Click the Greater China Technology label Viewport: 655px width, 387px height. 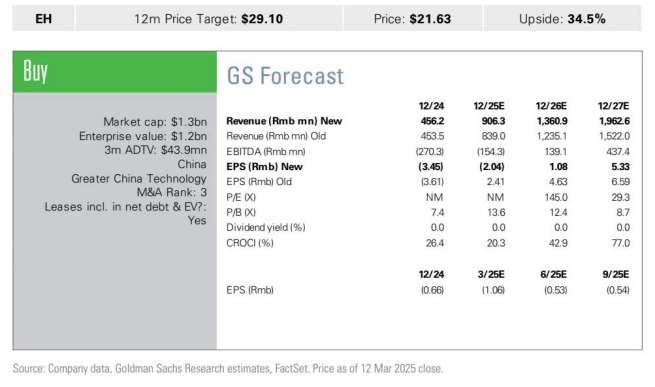pyautogui.click(x=139, y=178)
